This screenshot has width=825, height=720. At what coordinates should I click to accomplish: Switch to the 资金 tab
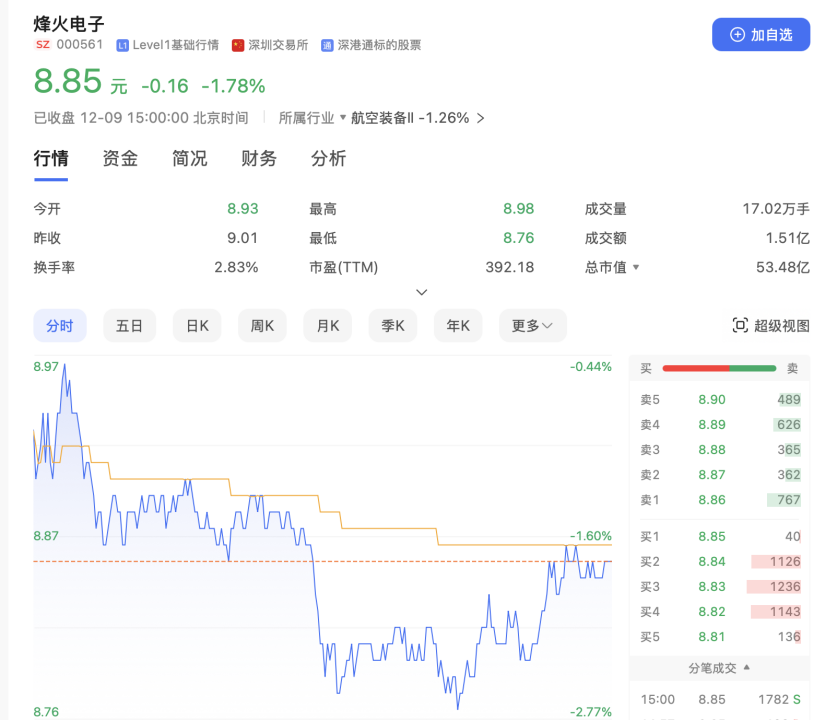click(120, 158)
